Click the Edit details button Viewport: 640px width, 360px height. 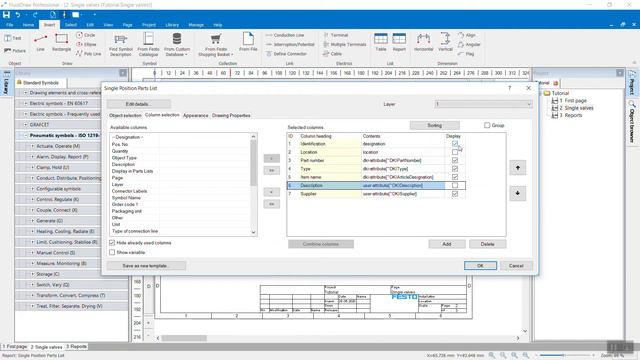138,104
